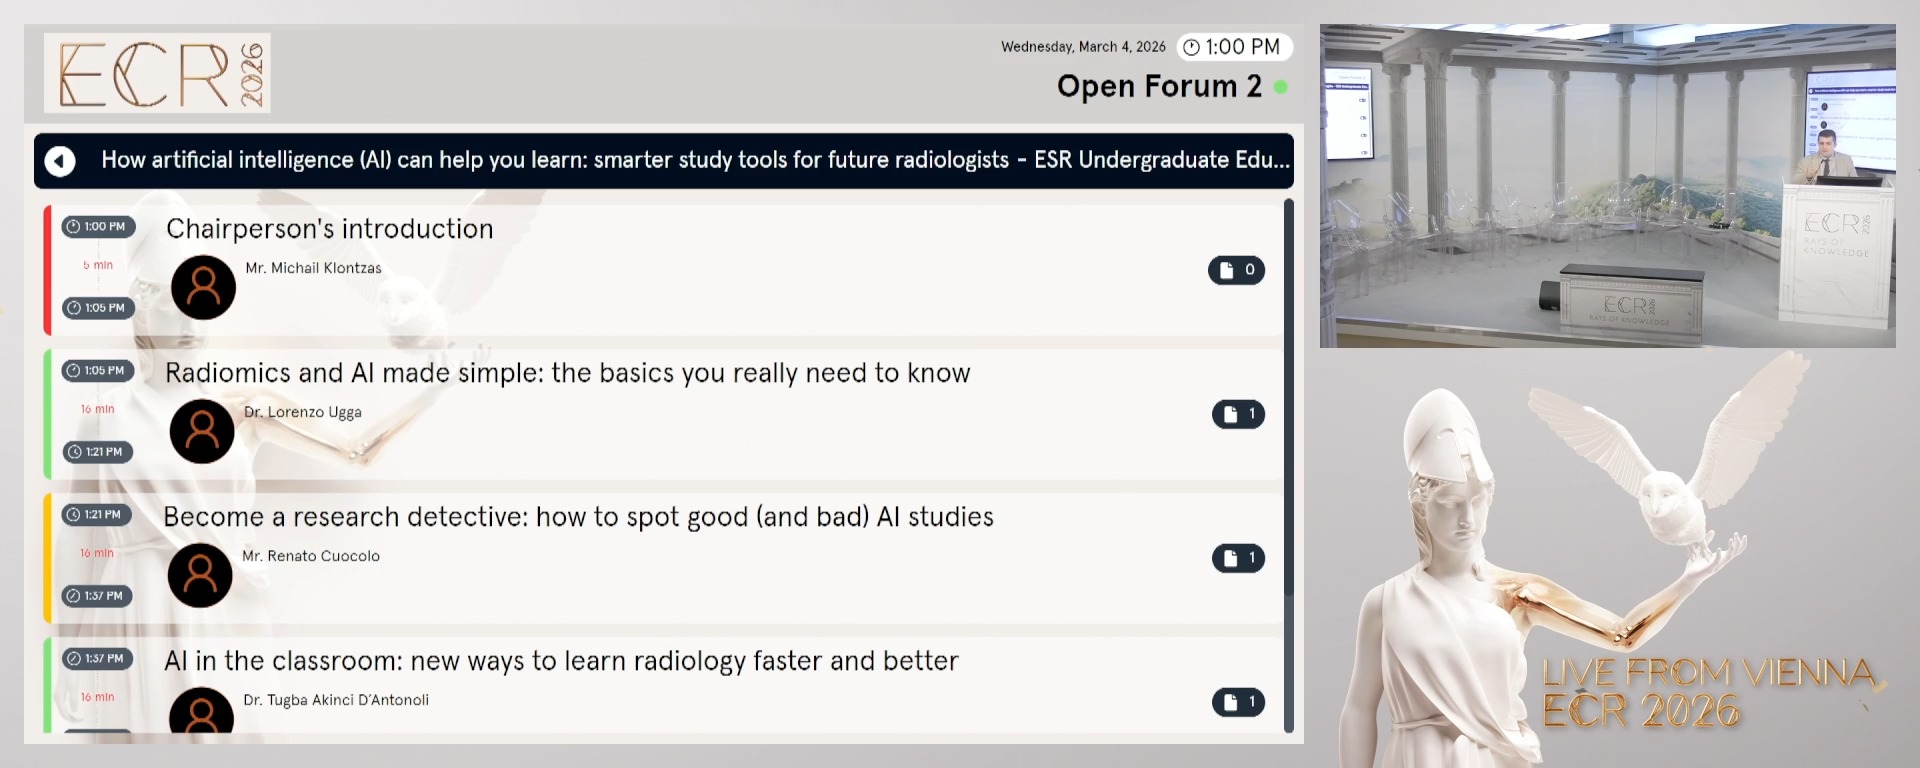Open document badge for Radiomics and AI talk
Screen dimensions: 1920x768
click(x=1238, y=414)
